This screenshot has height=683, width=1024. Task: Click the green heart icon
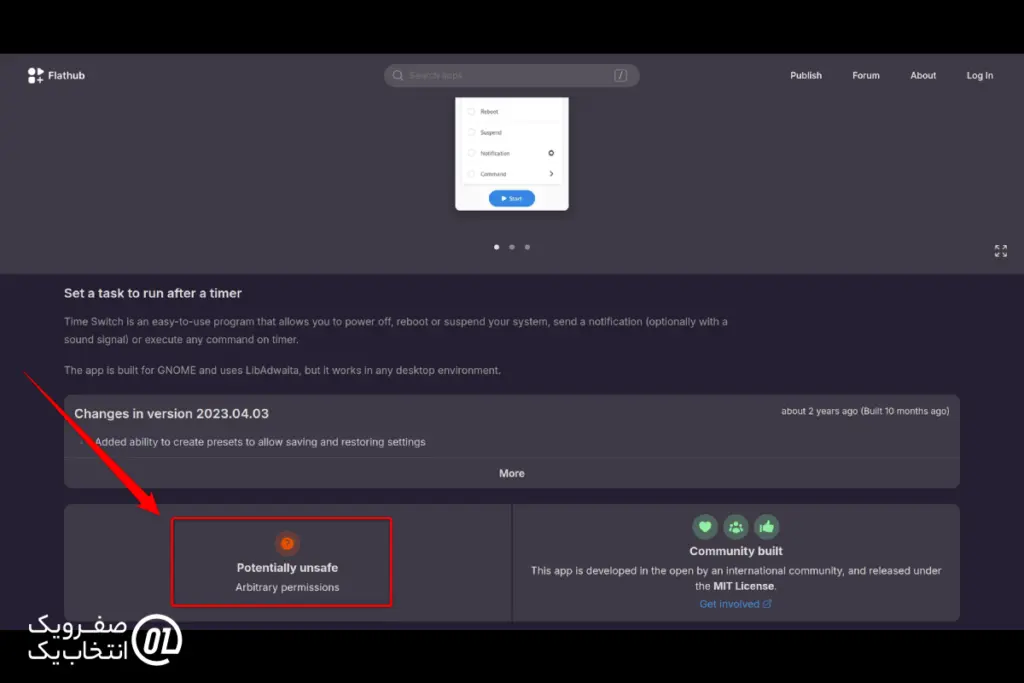705,526
